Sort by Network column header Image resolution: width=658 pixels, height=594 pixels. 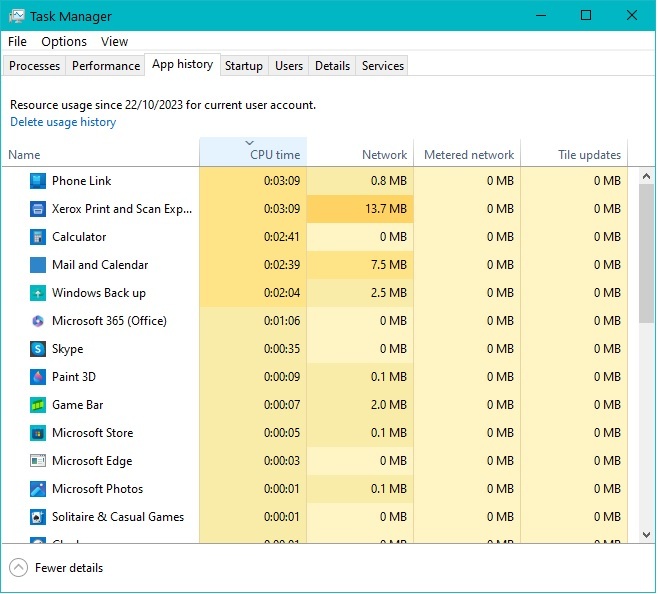pos(360,152)
